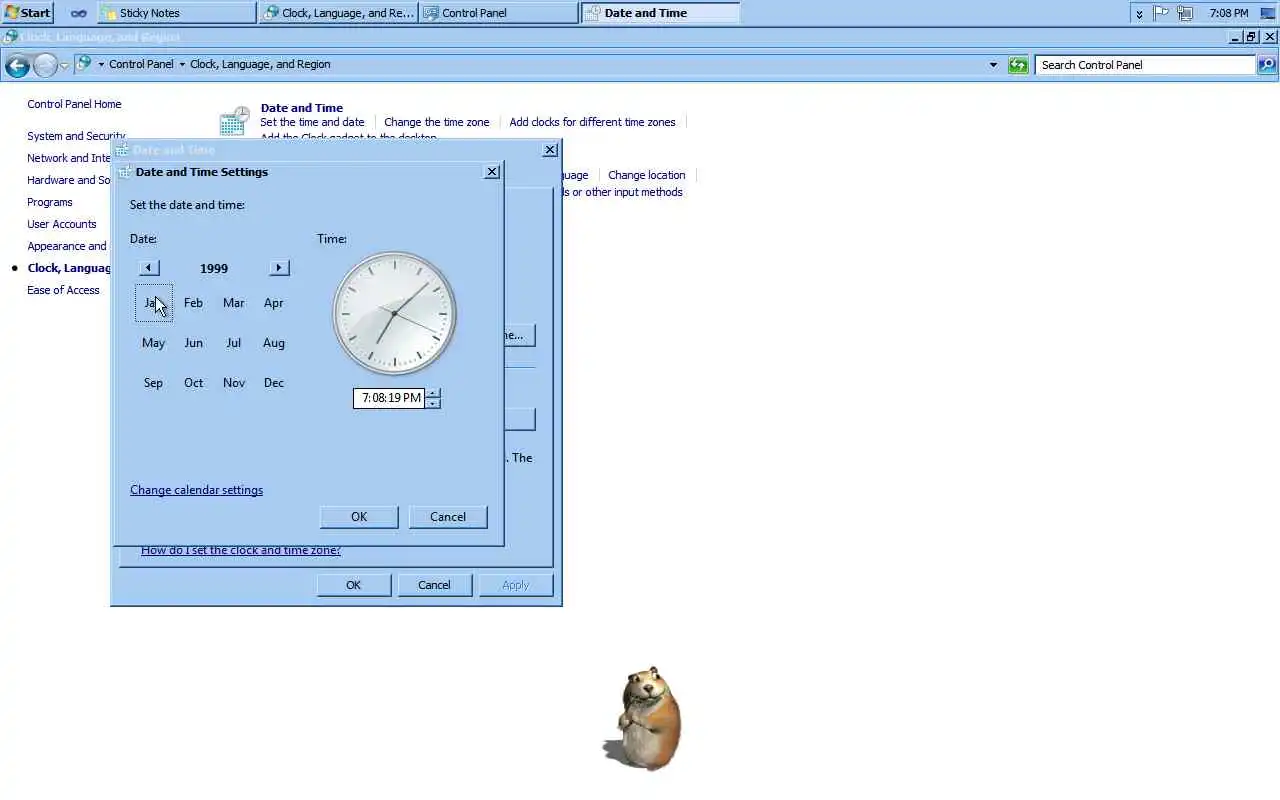Select Nov in the month grid
The width and height of the screenshot is (1280, 800).
pos(233,383)
